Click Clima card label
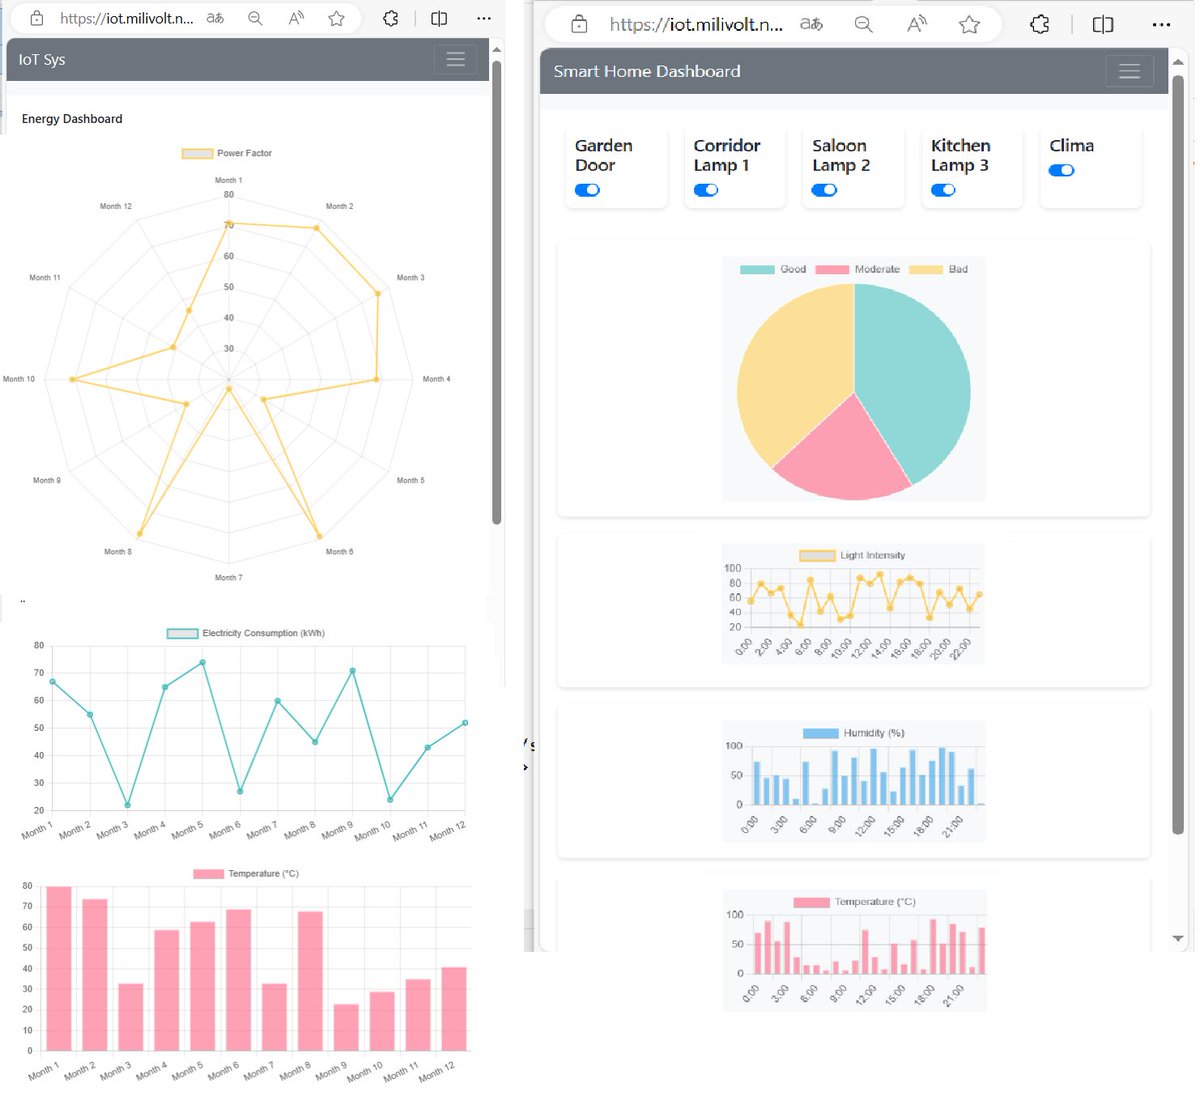The height and width of the screenshot is (1100, 1200). [1071, 146]
